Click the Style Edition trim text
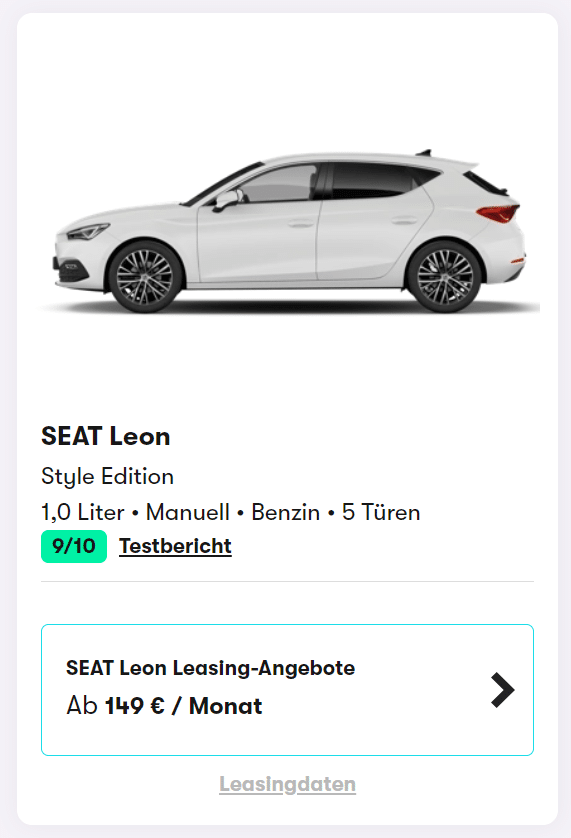This screenshot has height=838, width=571. pyautogui.click(x=107, y=476)
